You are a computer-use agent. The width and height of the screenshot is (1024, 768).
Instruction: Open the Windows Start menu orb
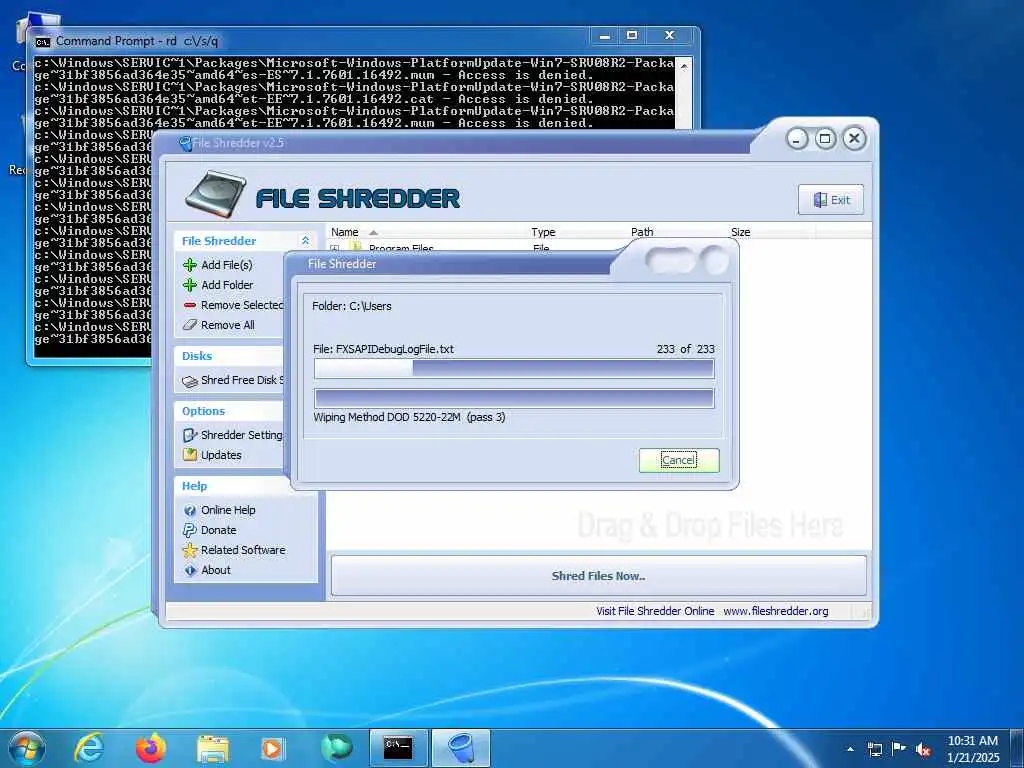tap(27, 748)
